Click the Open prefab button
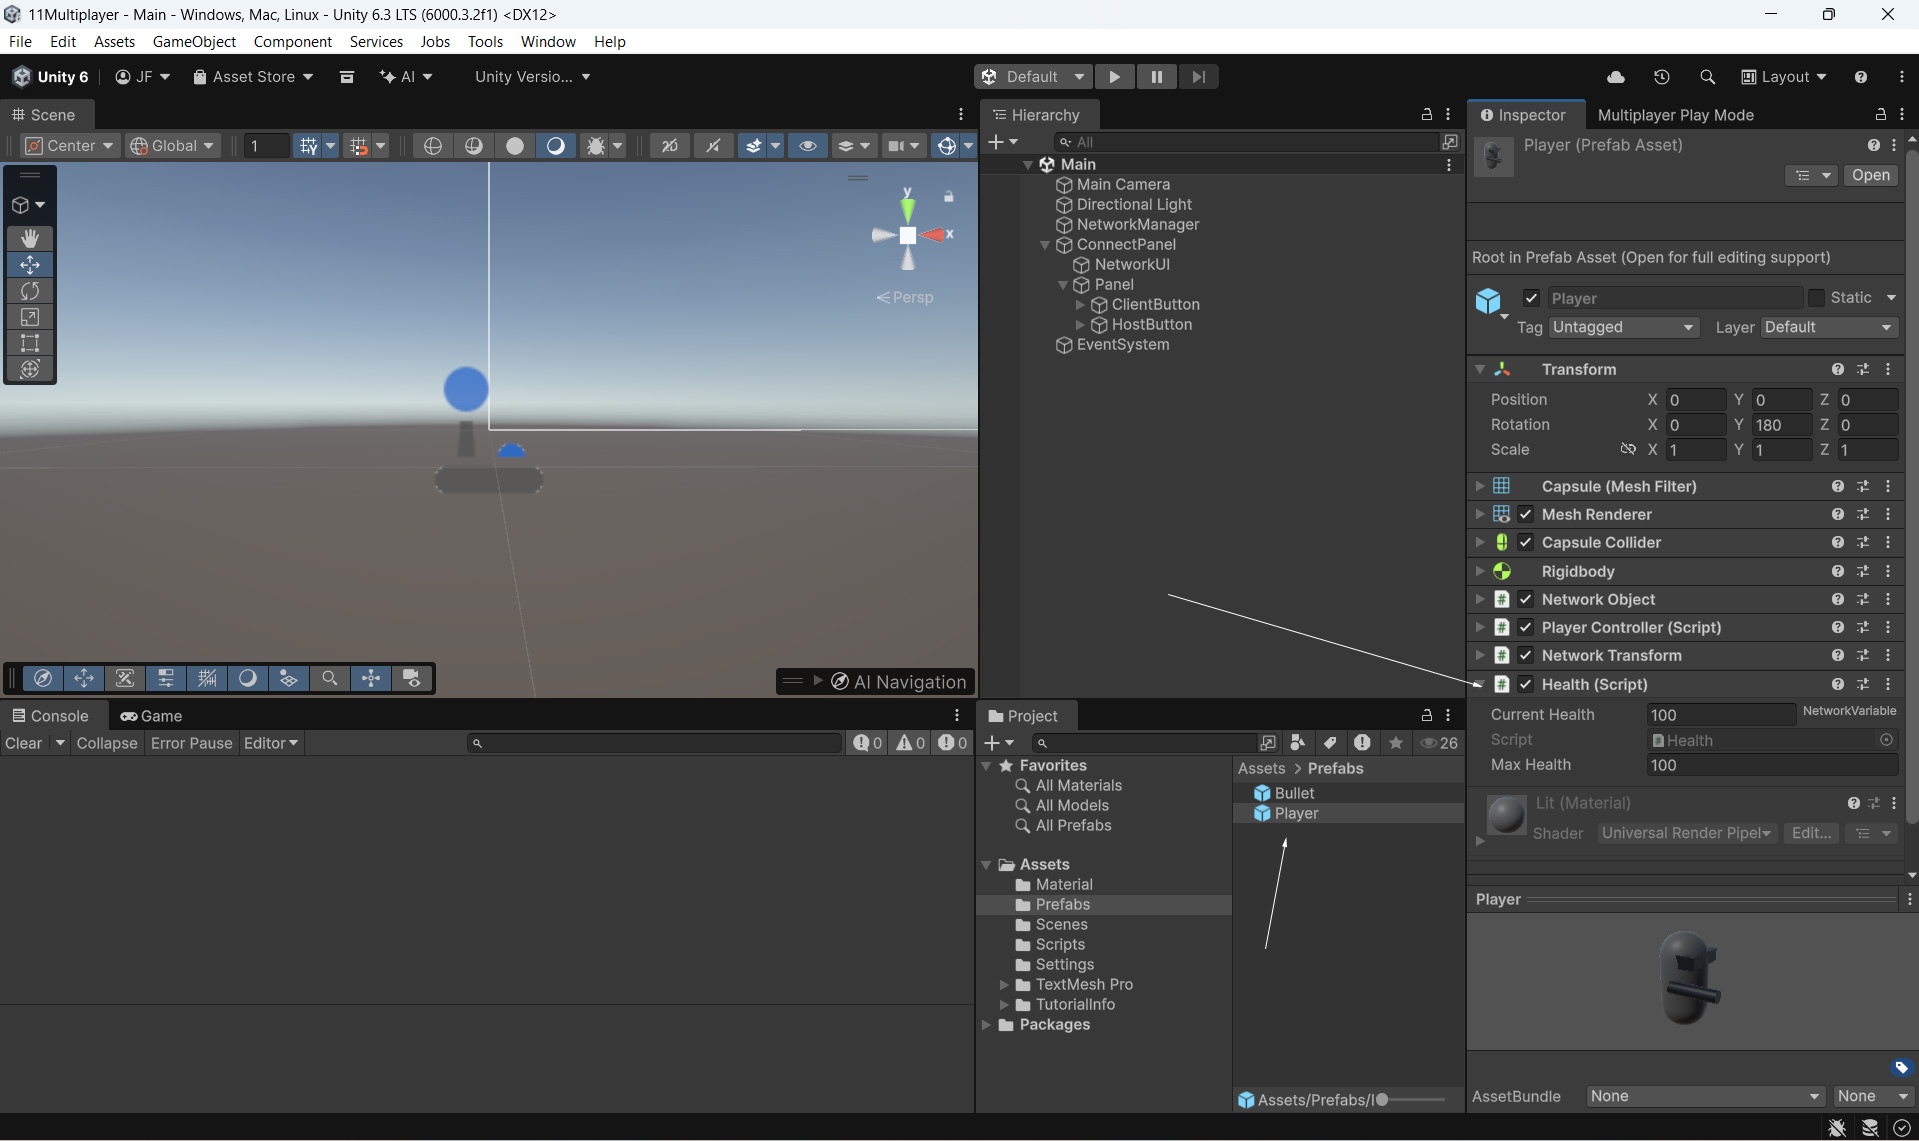The height and width of the screenshot is (1141, 1919). (x=1870, y=175)
